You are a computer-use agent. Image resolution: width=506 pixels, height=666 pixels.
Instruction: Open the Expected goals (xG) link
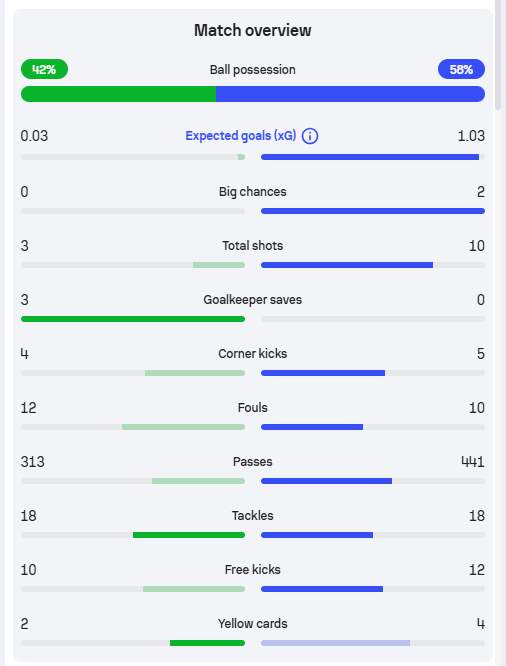[x=240, y=136]
